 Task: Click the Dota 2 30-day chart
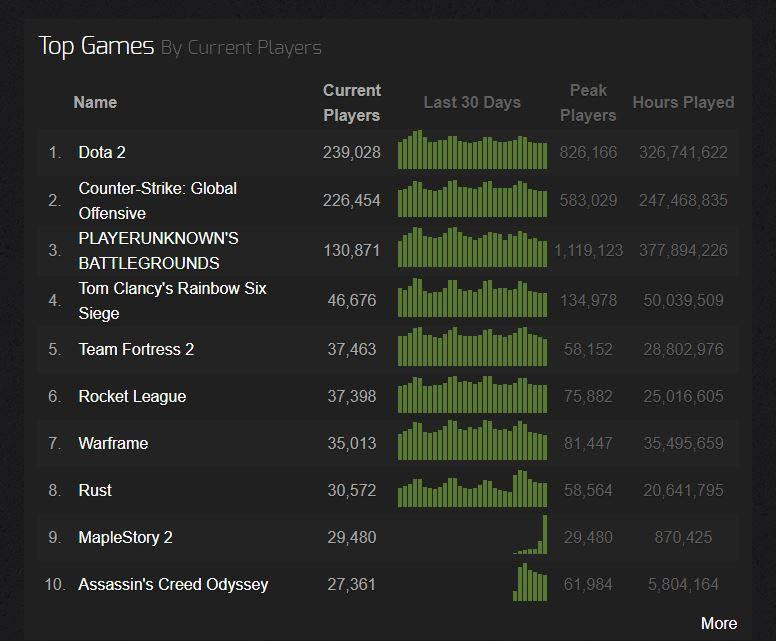[x=472, y=149]
